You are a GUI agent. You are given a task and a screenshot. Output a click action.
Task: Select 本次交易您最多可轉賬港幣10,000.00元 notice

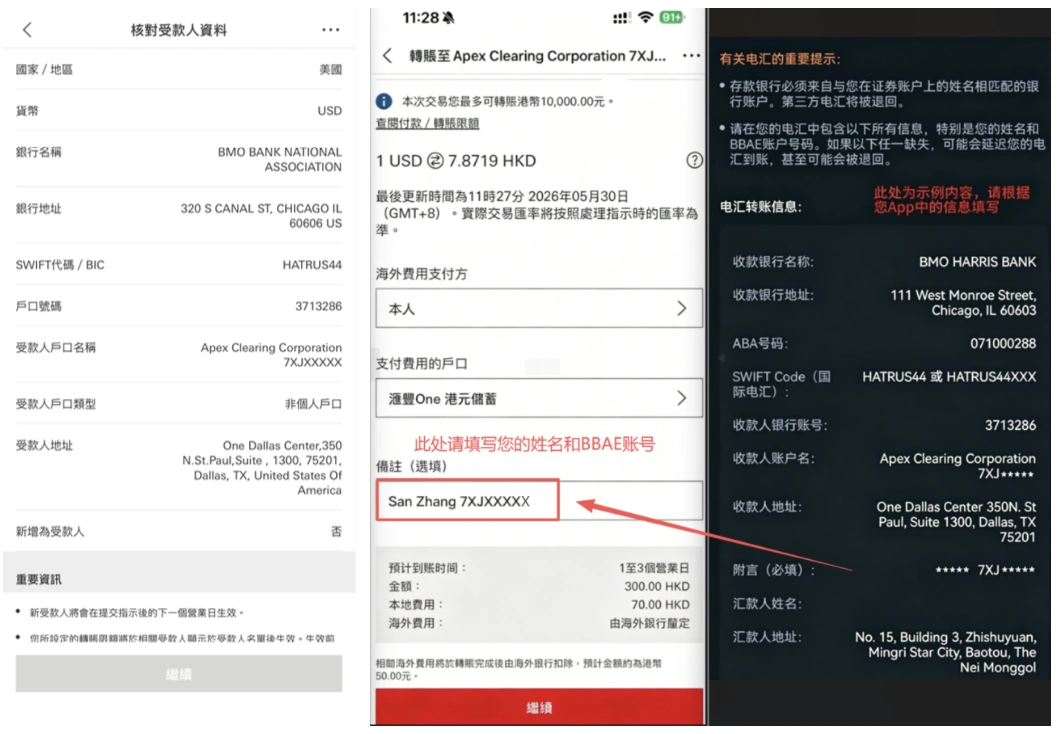(507, 101)
